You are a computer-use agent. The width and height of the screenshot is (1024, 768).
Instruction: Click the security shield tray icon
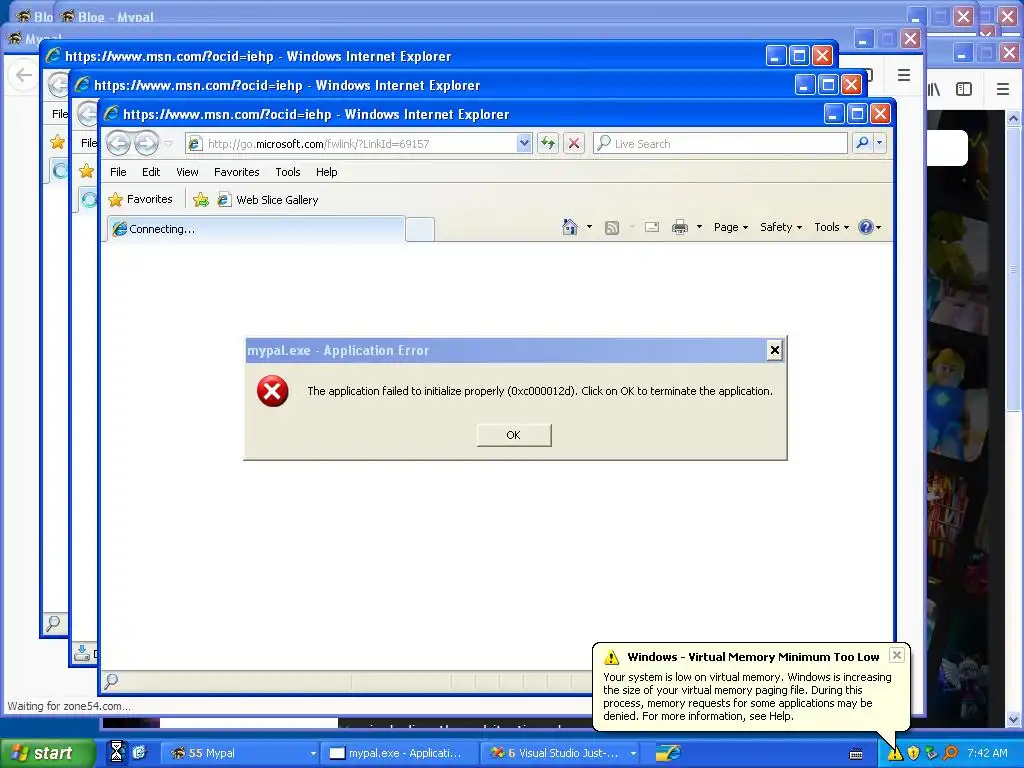coord(914,753)
